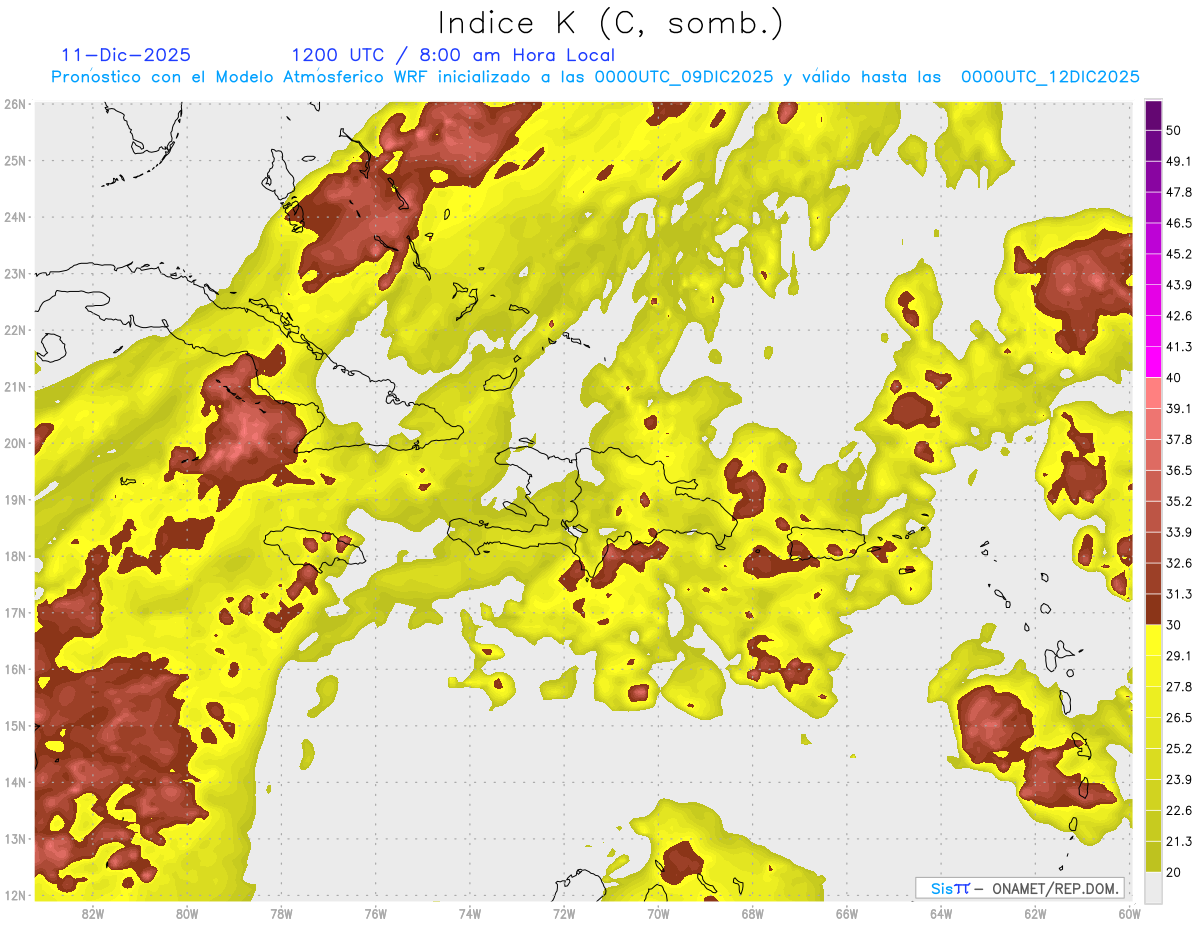Click the latitude label "14N"
This screenshot has width=1200, height=927.
point(15,782)
